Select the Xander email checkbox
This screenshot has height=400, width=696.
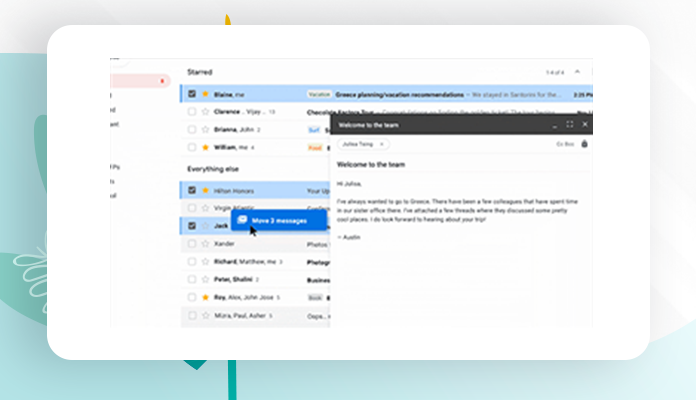(192, 244)
